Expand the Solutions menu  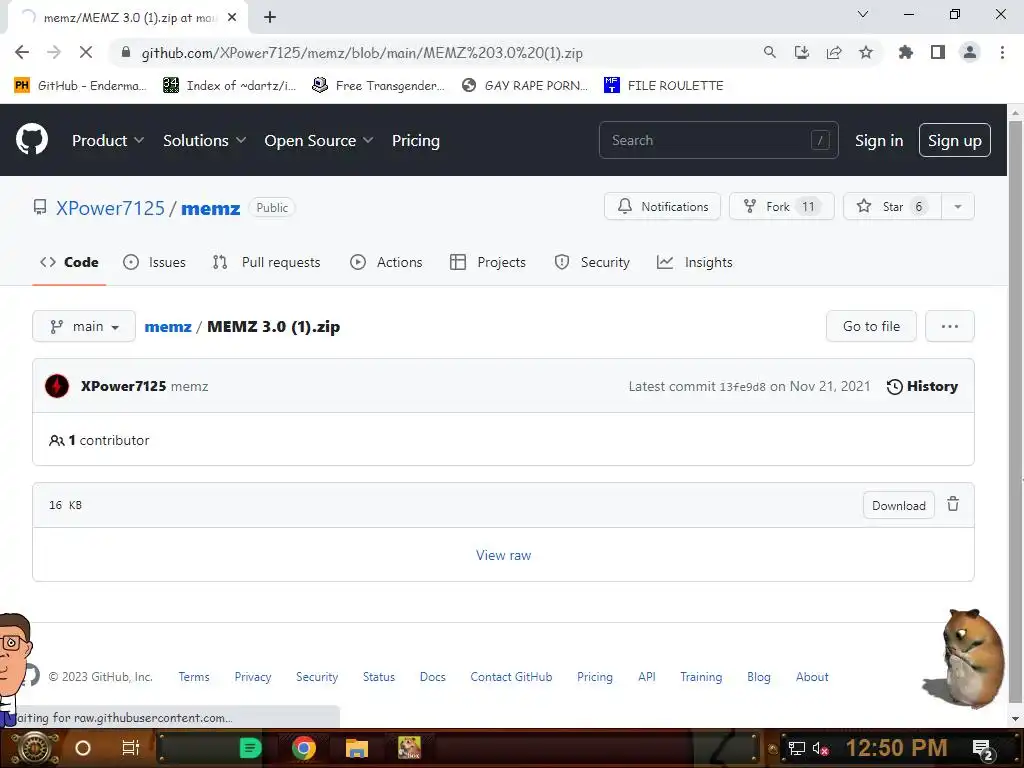click(x=204, y=140)
